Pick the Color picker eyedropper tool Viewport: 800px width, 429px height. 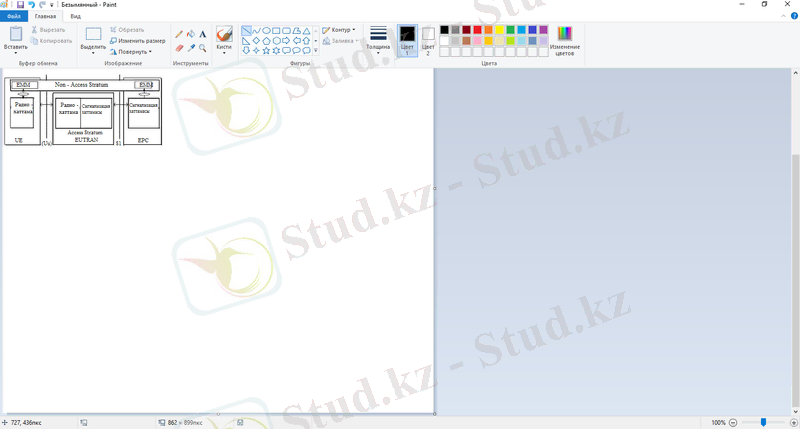tap(191, 48)
